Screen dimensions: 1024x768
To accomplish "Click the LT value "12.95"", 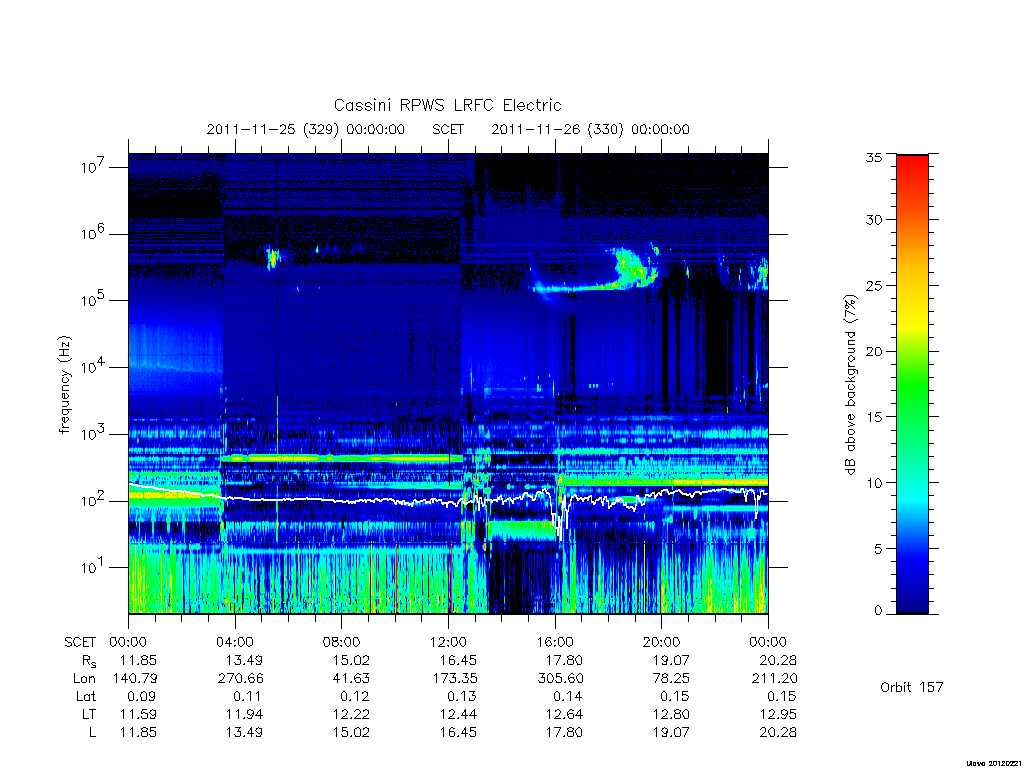I will coord(778,714).
